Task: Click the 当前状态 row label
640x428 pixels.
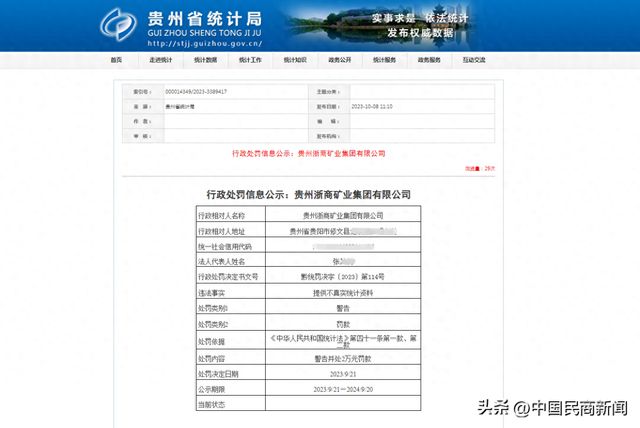Action: pos(211,405)
